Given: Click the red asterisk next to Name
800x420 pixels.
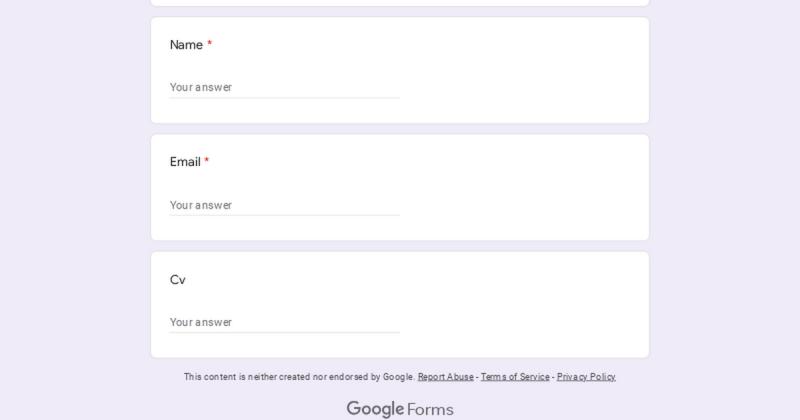Looking at the screenshot, I should [209, 44].
